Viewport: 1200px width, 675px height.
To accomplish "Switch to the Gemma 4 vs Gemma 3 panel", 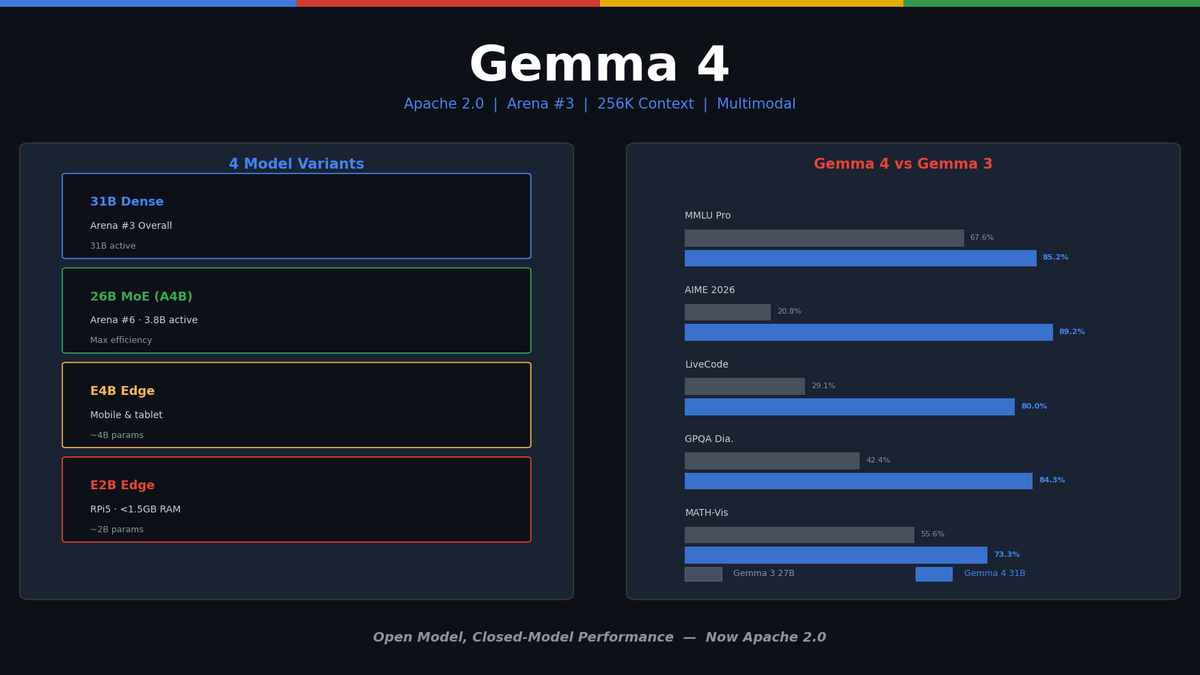I will 902,163.
